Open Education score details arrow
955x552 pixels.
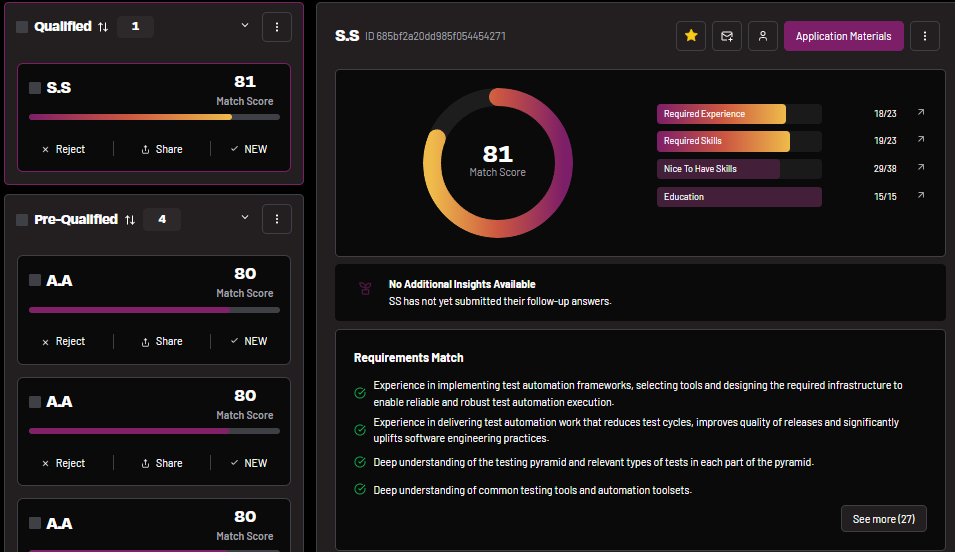tap(920, 196)
